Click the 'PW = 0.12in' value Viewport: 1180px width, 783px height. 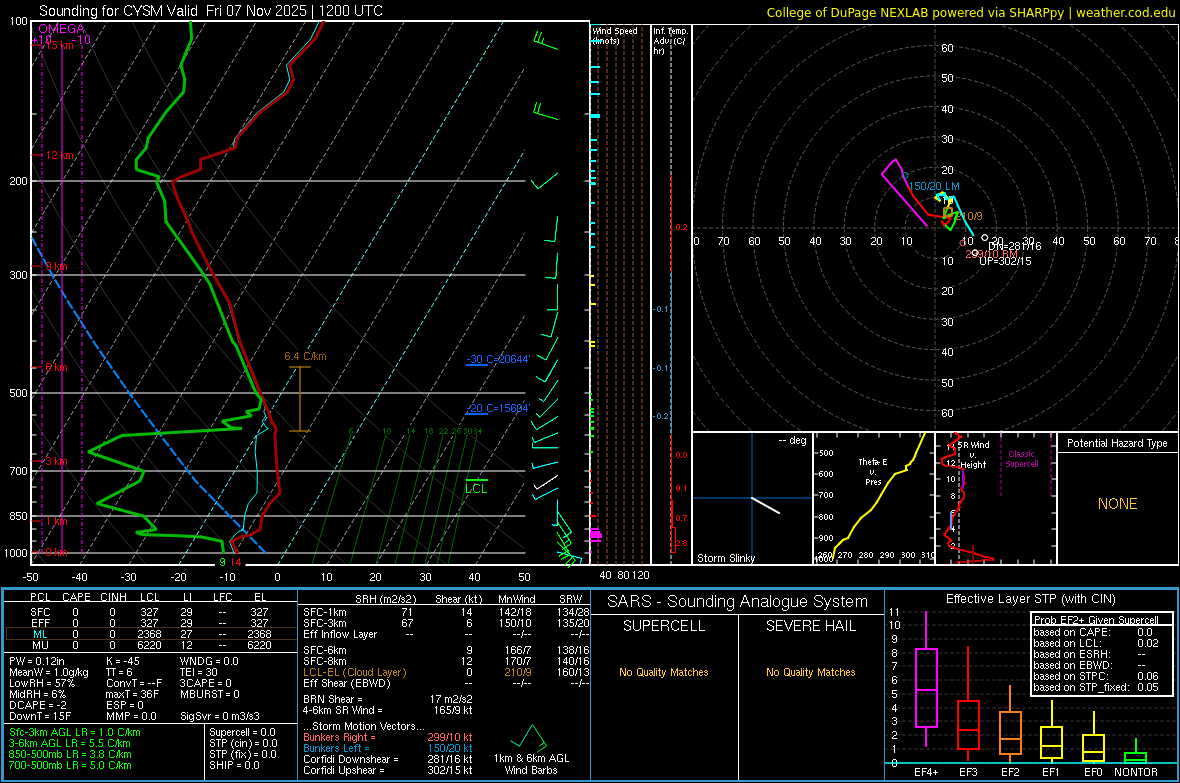tap(37, 661)
